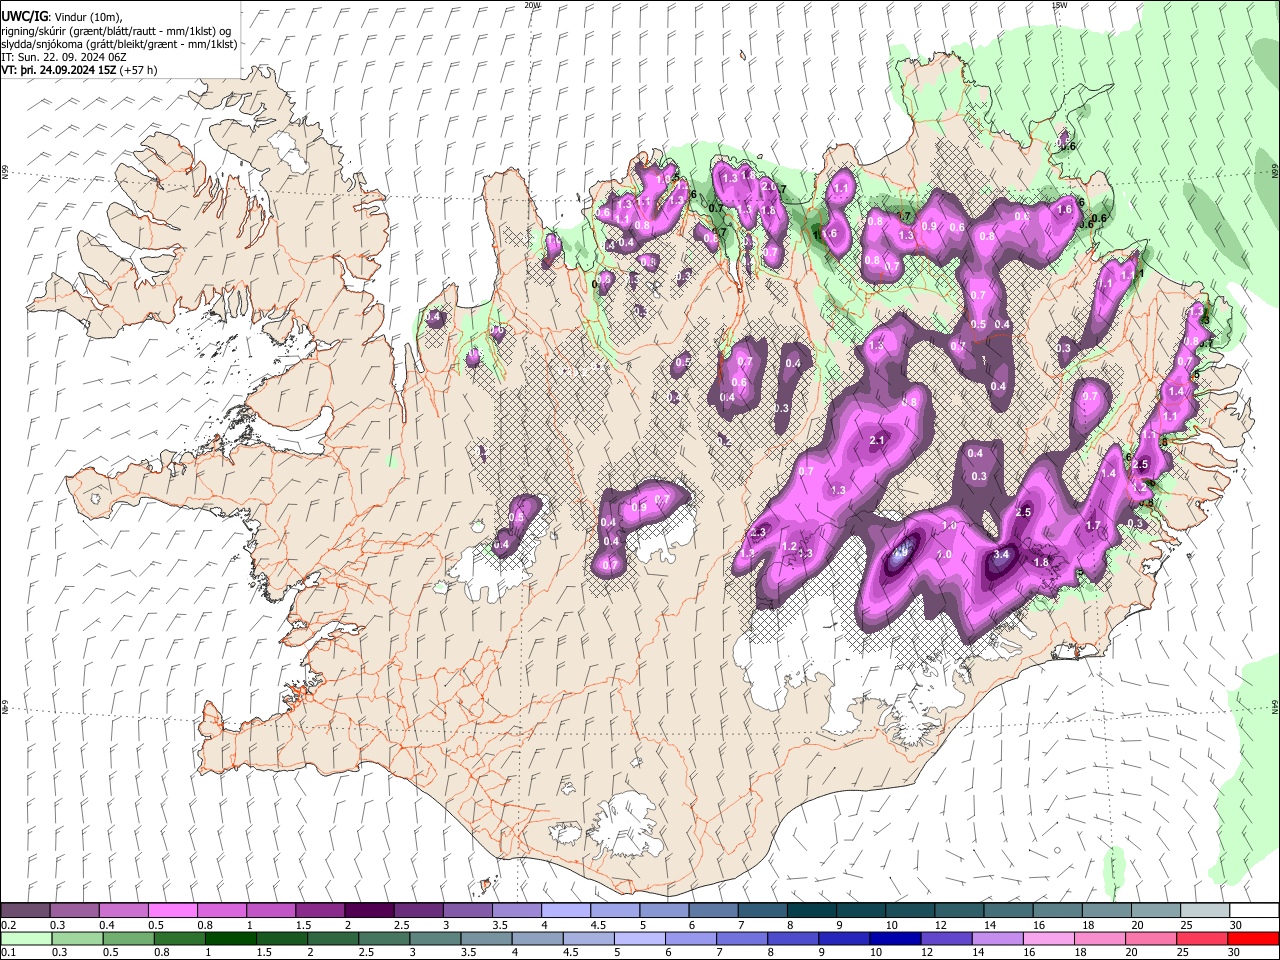Click the '0.2' label under purple legend

coord(8,925)
